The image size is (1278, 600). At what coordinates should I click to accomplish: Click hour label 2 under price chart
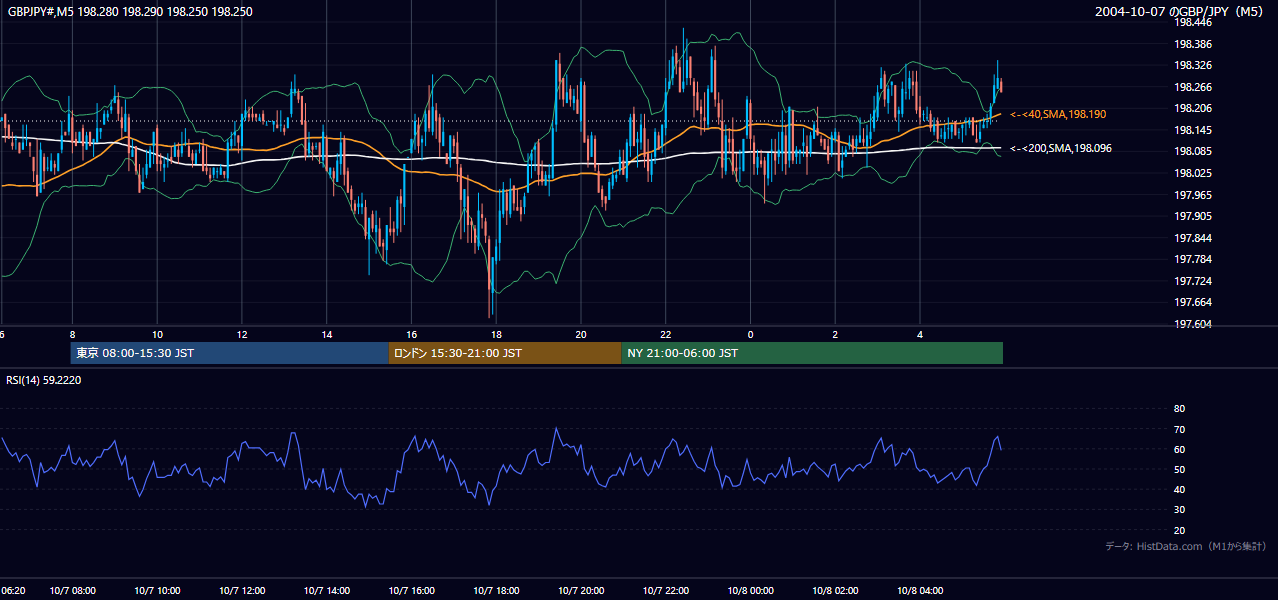pyautogui.click(x=835, y=334)
